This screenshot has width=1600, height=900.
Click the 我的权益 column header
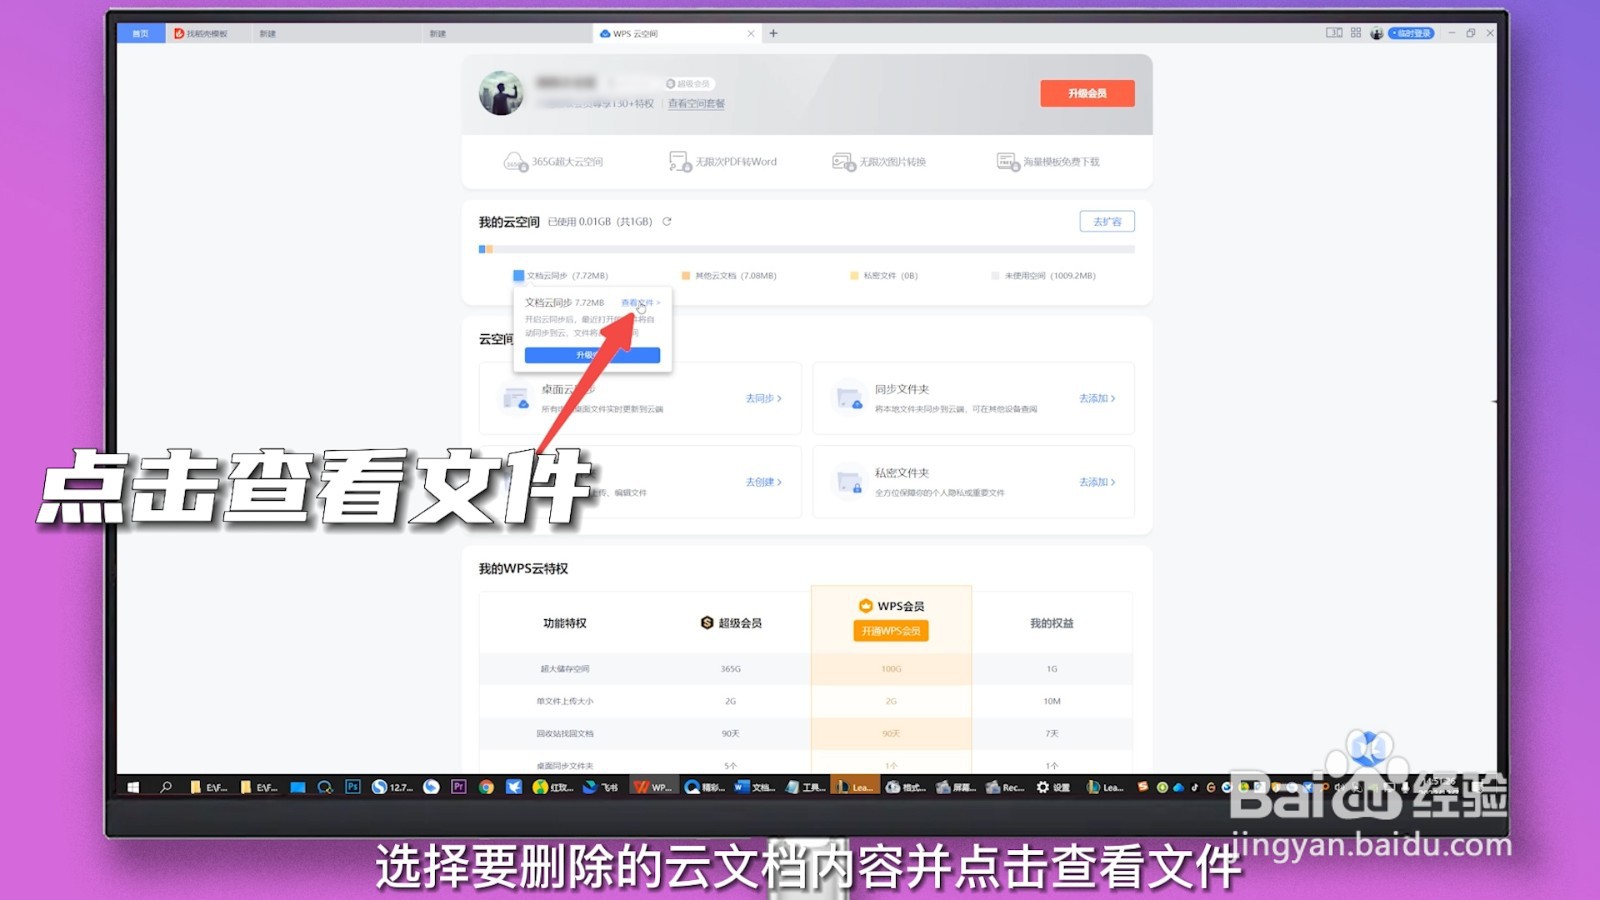1052,623
